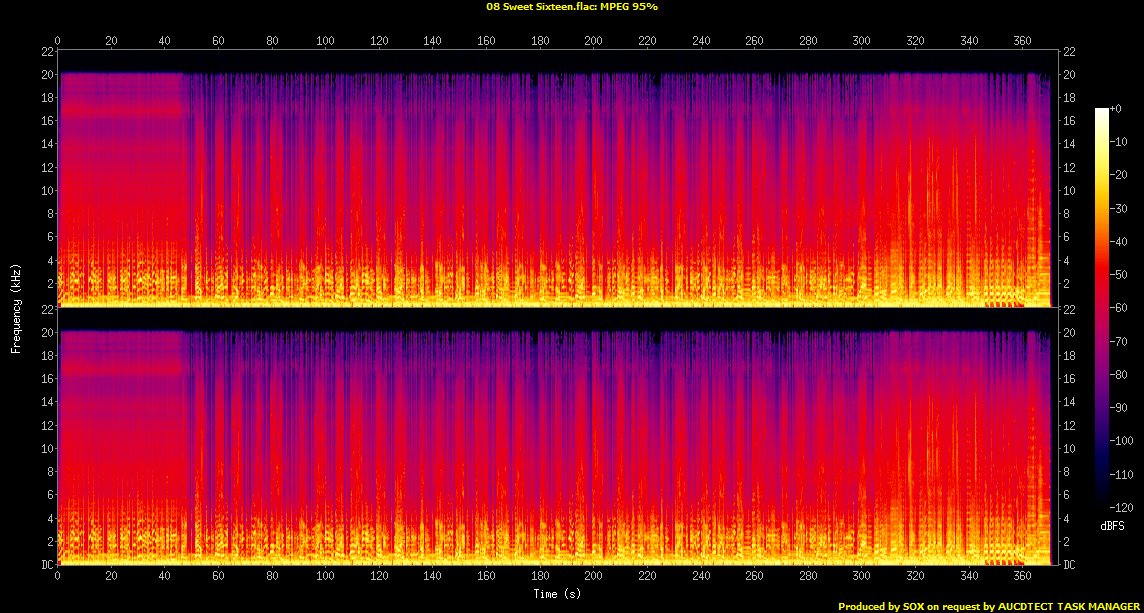Click the "dBFS" label below the color bar

[1113, 524]
